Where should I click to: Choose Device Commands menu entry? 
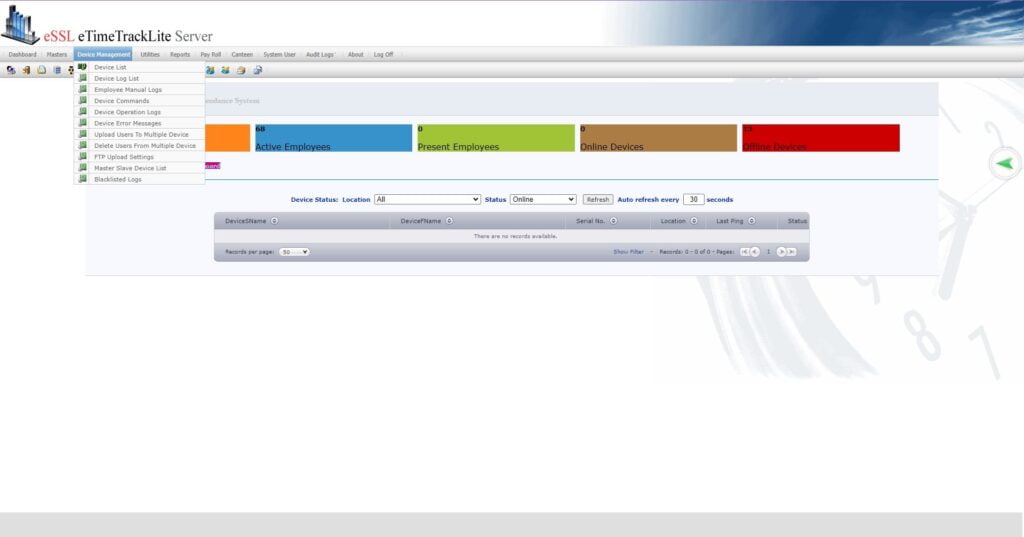tap(140, 101)
